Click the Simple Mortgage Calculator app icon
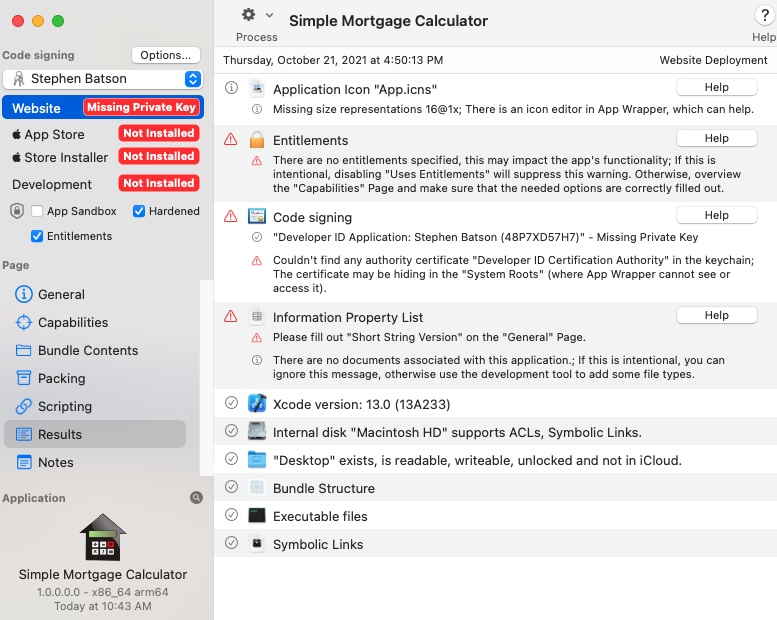 pos(103,538)
